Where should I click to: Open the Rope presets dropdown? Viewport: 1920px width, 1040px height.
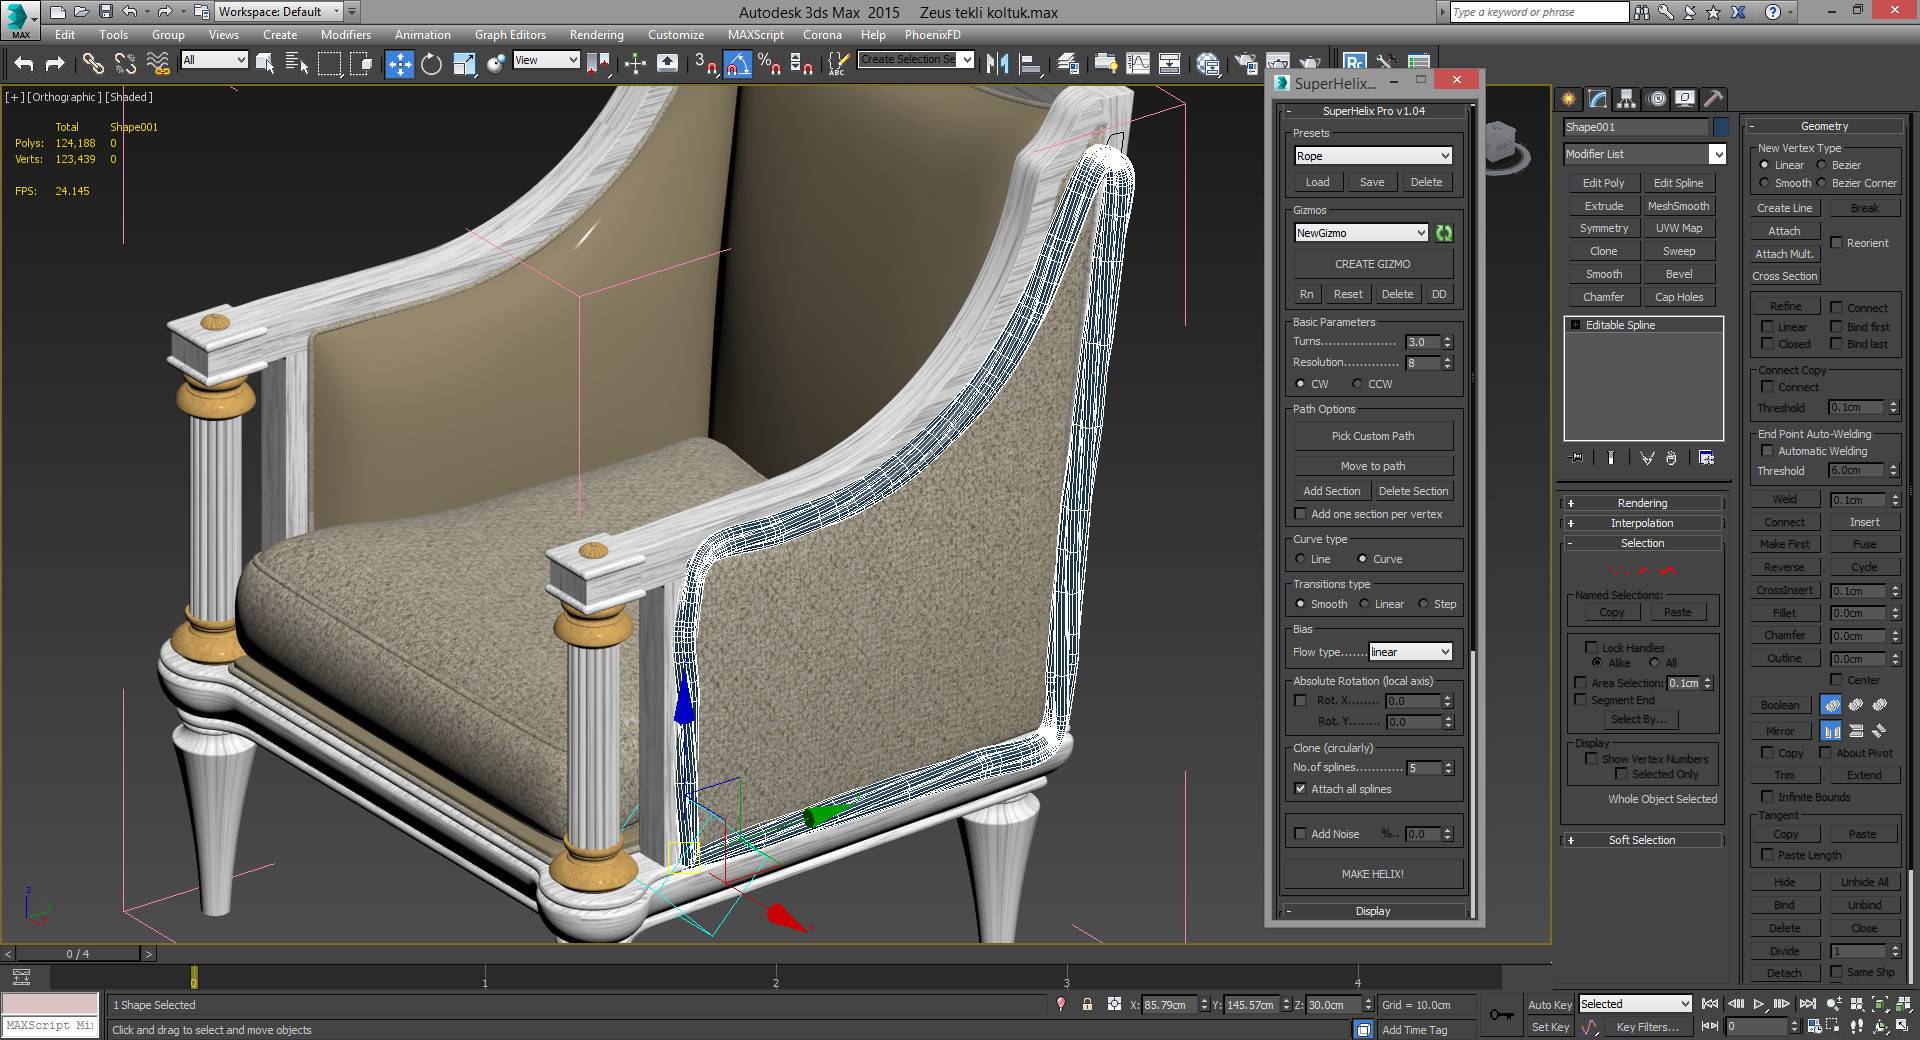[1372, 156]
